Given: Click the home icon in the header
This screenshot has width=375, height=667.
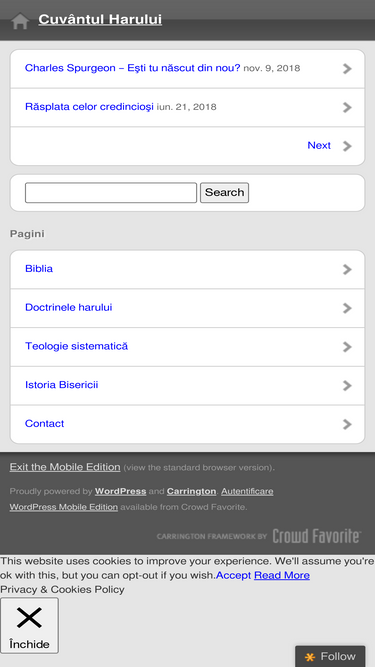Looking at the screenshot, I should click(20, 21).
